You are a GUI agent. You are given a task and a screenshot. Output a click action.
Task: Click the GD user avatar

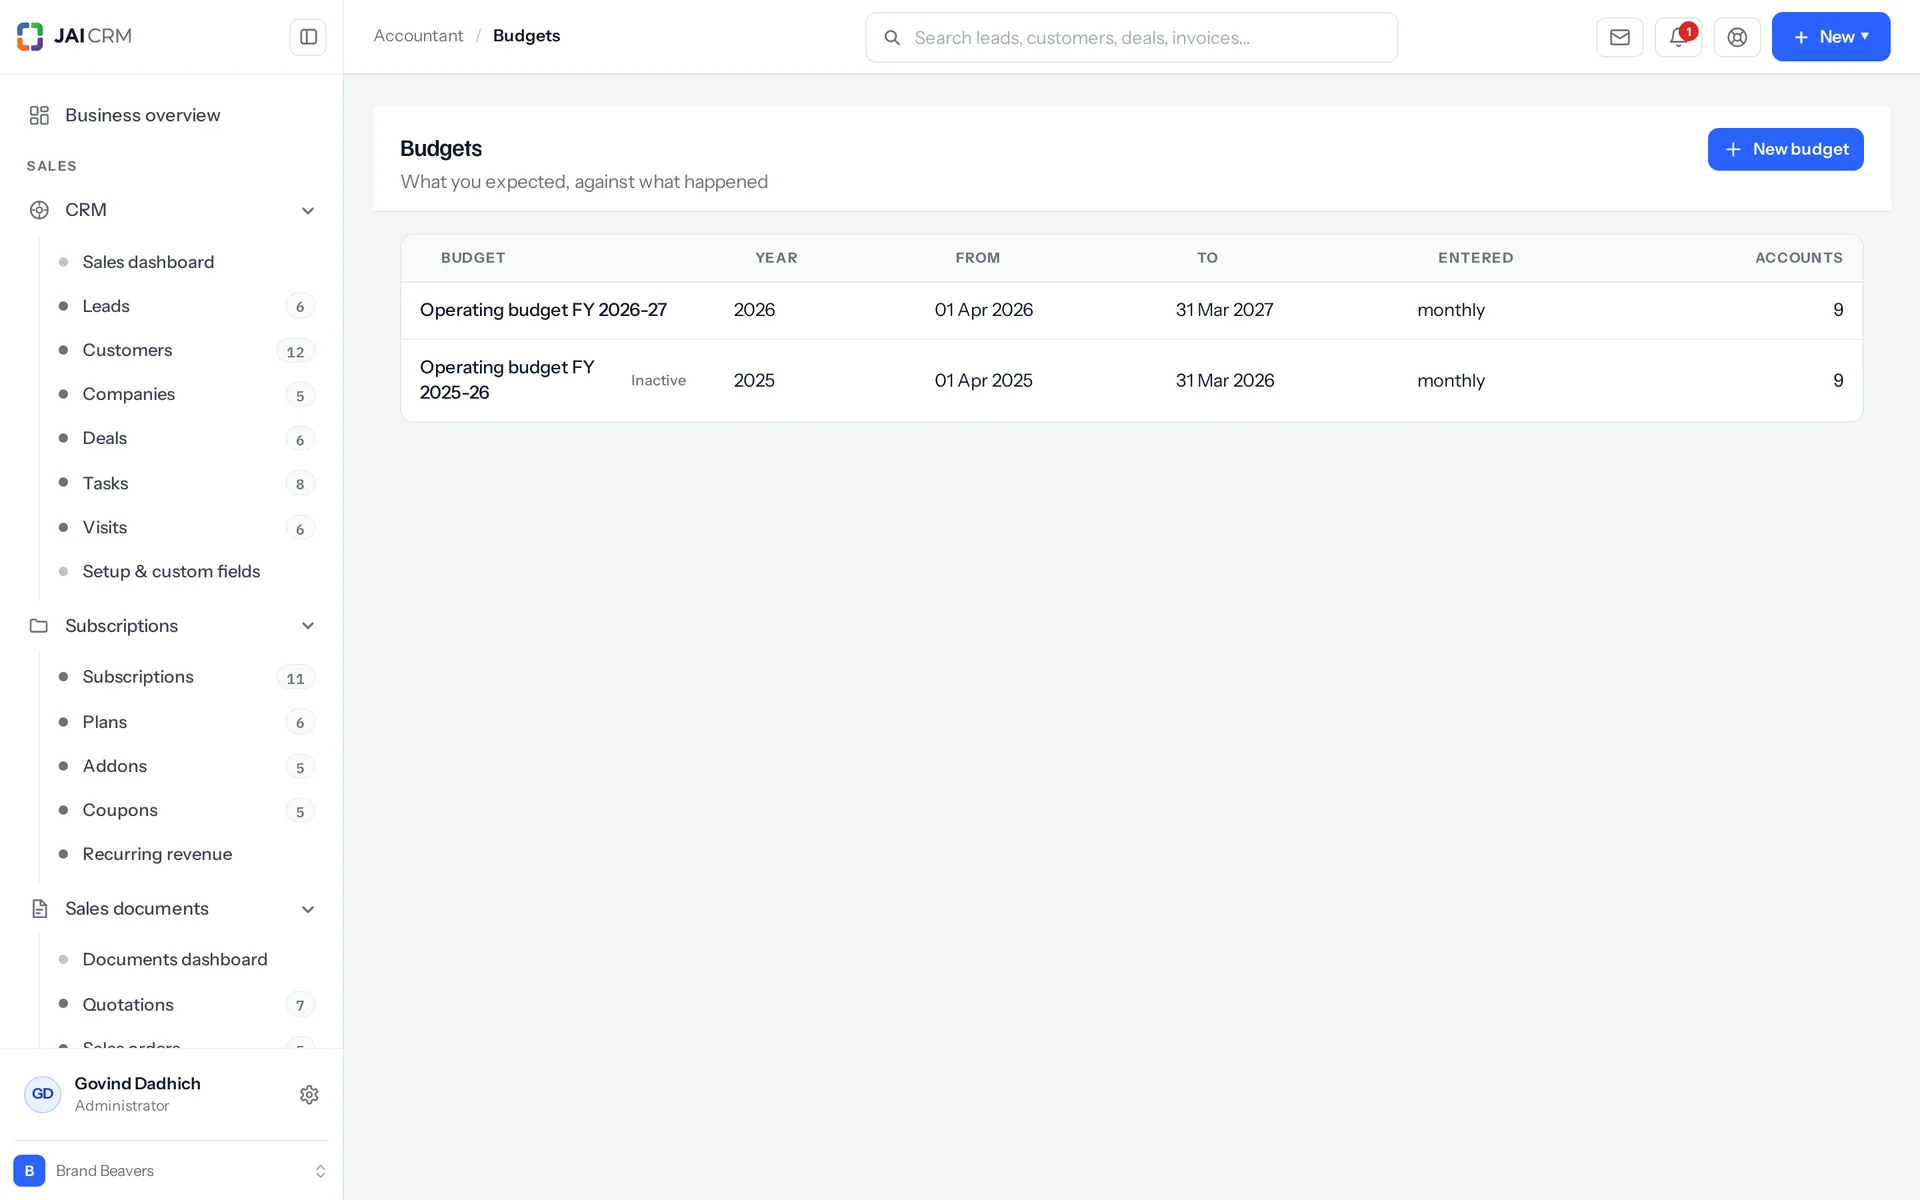coord(42,1094)
